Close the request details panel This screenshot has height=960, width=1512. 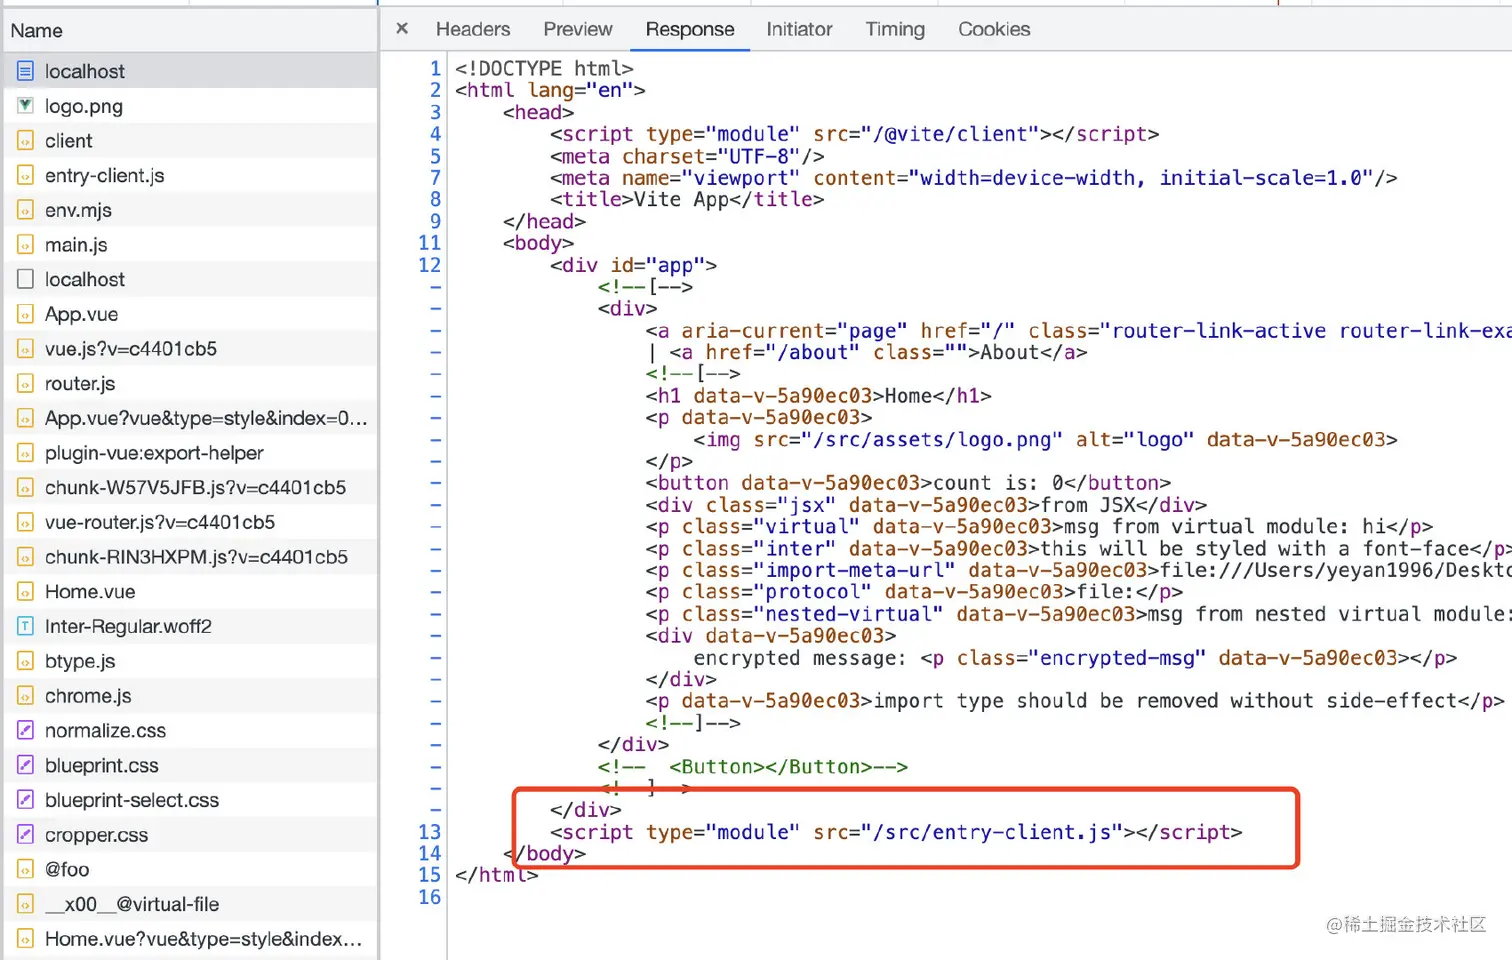tap(402, 28)
